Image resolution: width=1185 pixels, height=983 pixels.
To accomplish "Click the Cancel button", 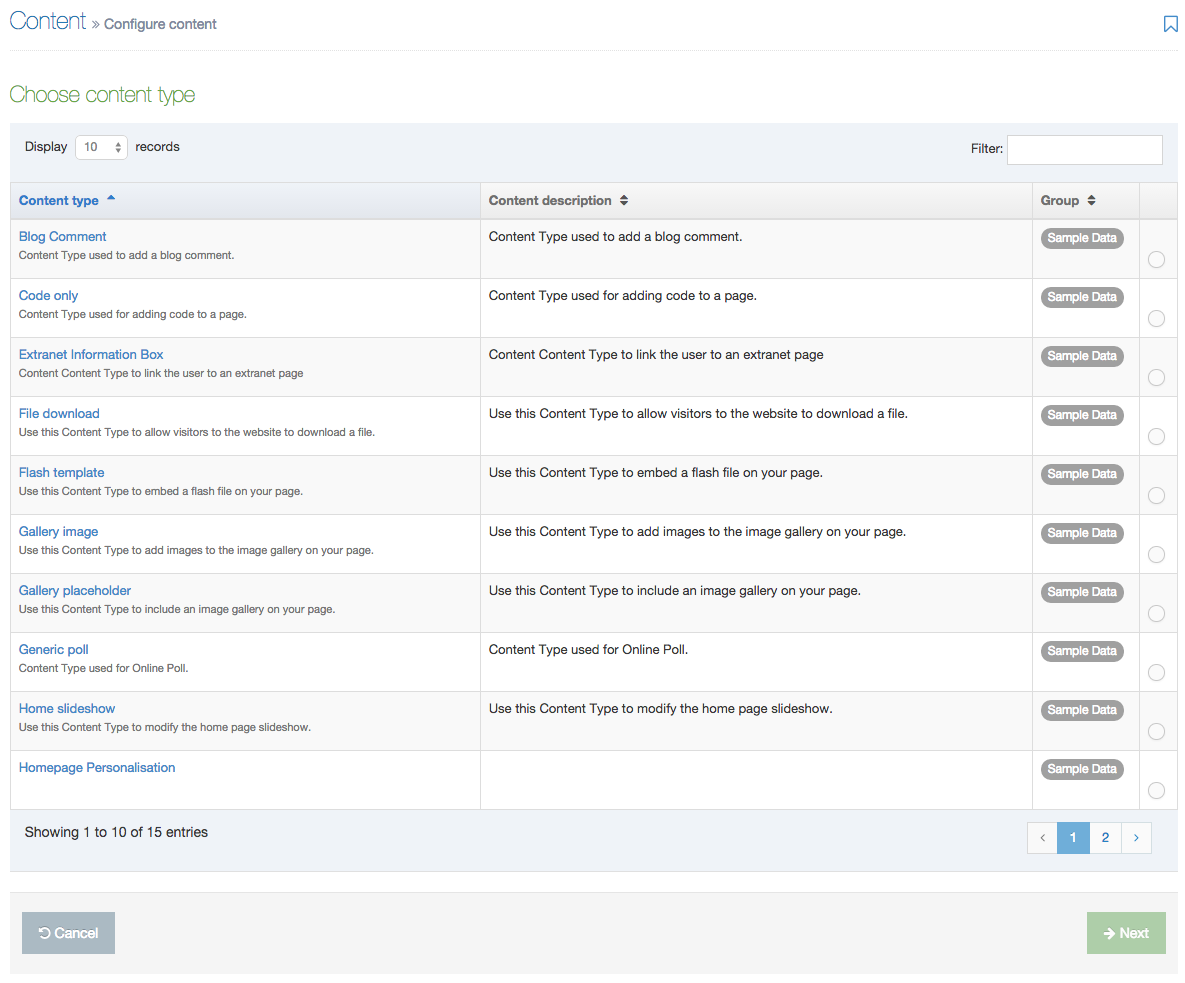I will tap(68, 933).
